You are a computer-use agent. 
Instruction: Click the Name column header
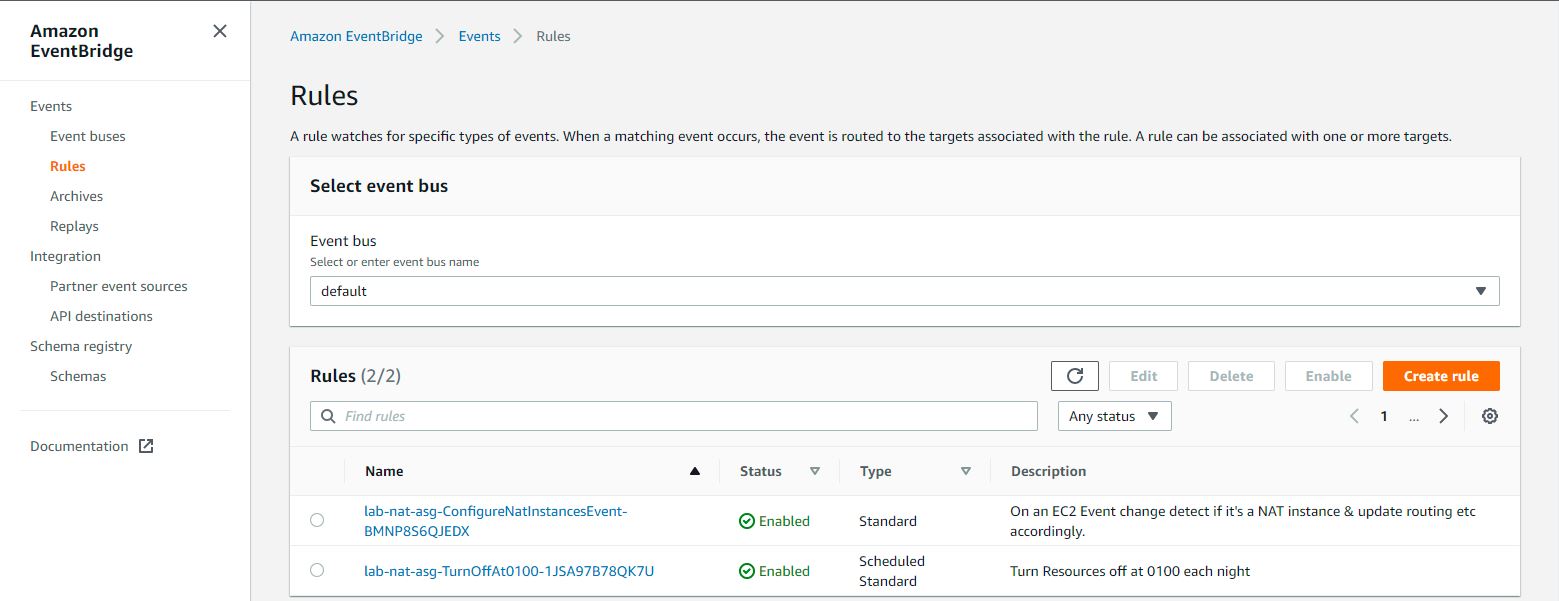pyautogui.click(x=384, y=471)
